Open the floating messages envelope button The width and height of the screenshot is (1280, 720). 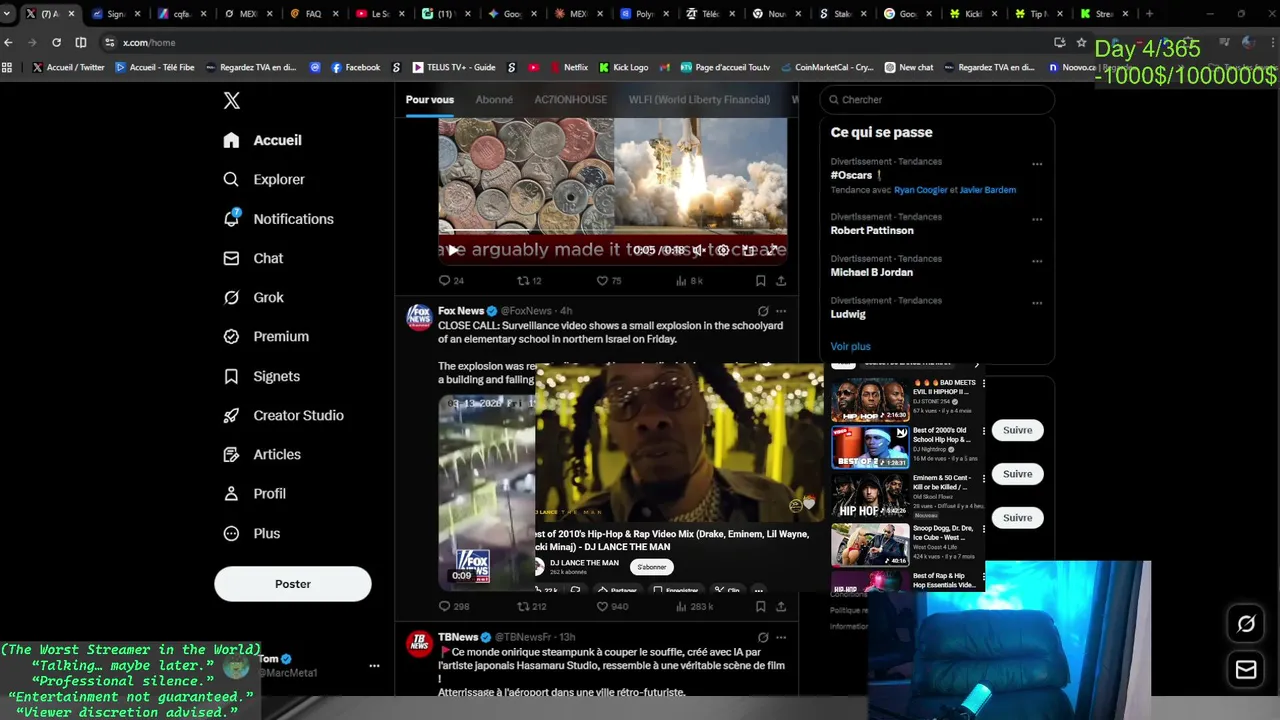(x=1246, y=670)
